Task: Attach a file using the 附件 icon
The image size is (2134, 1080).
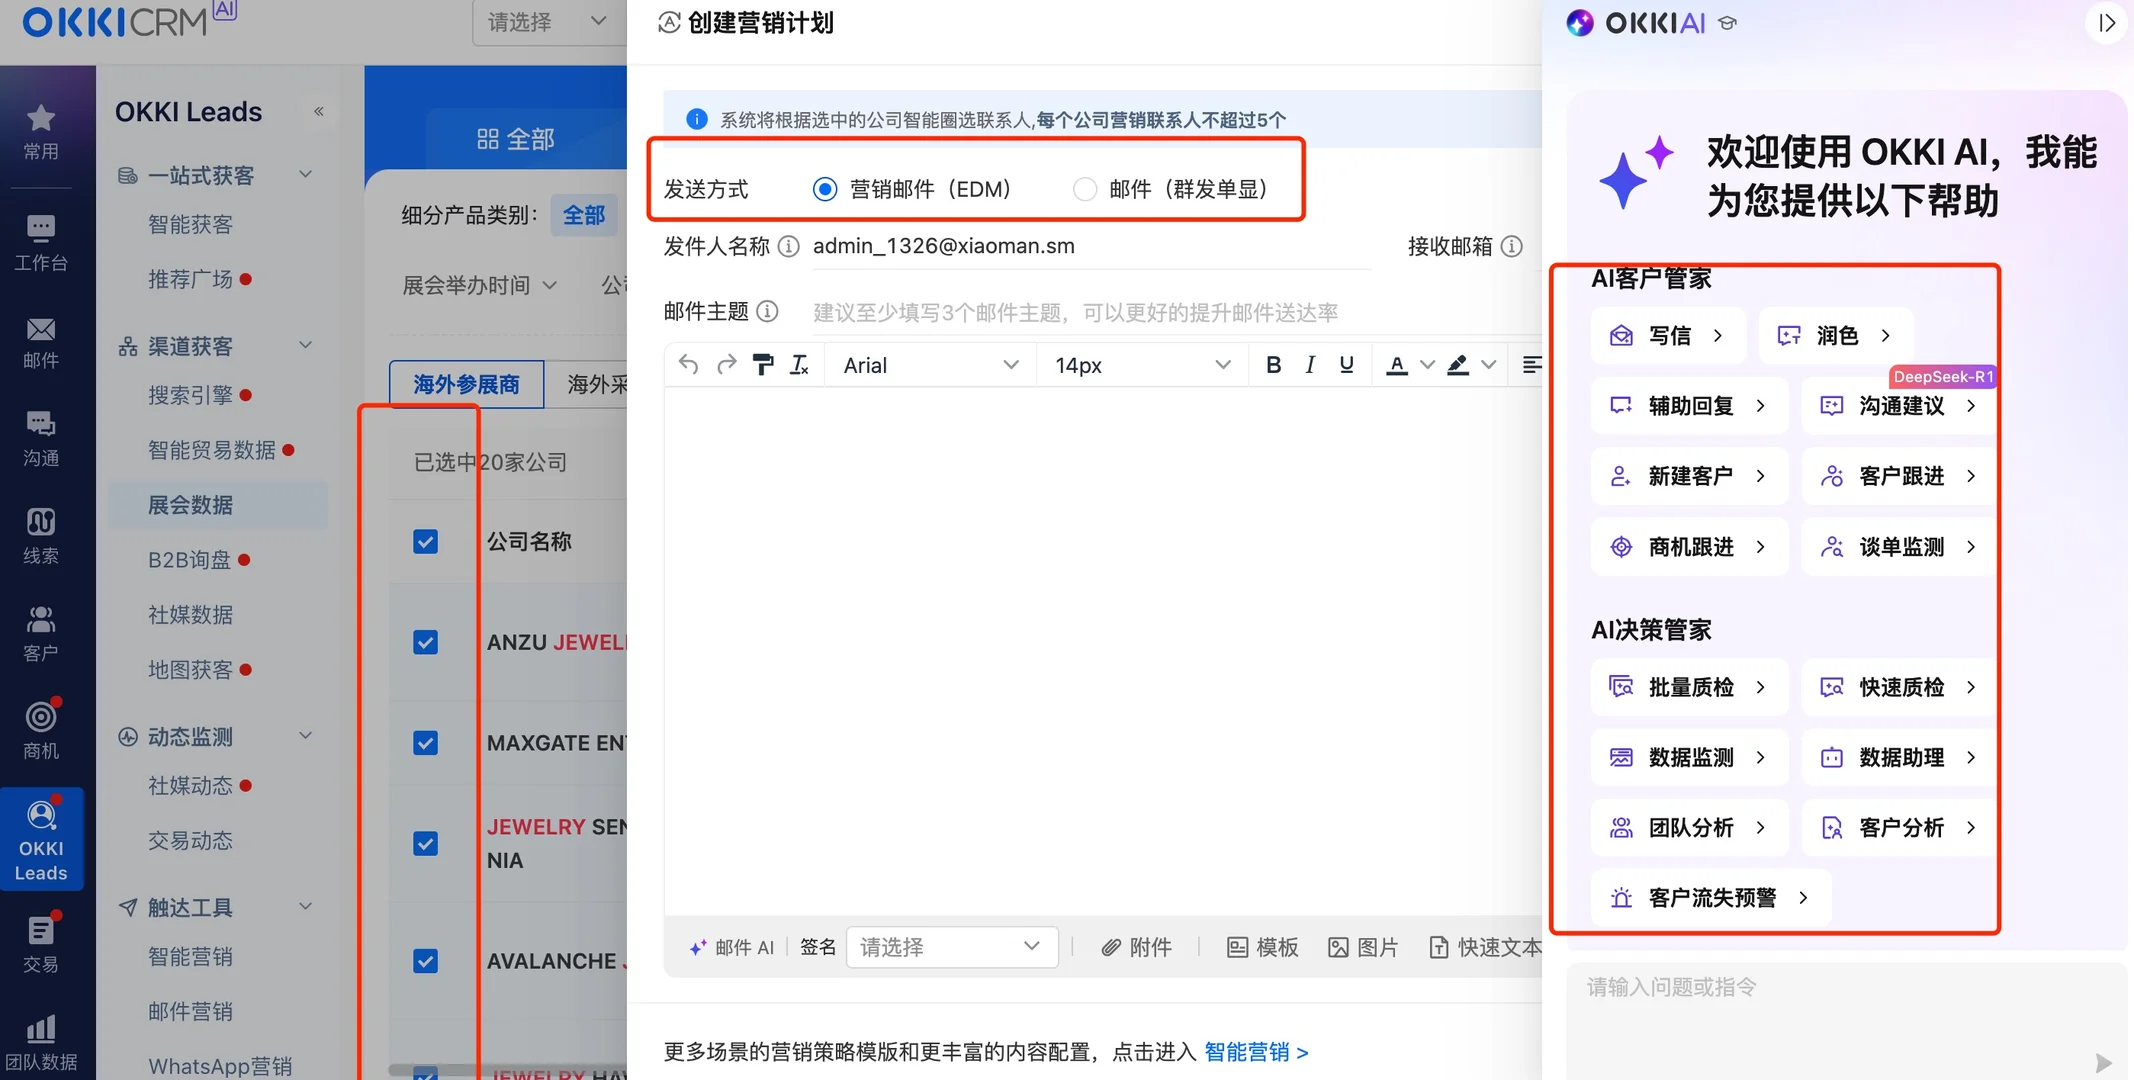Action: pyautogui.click(x=1137, y=947)
